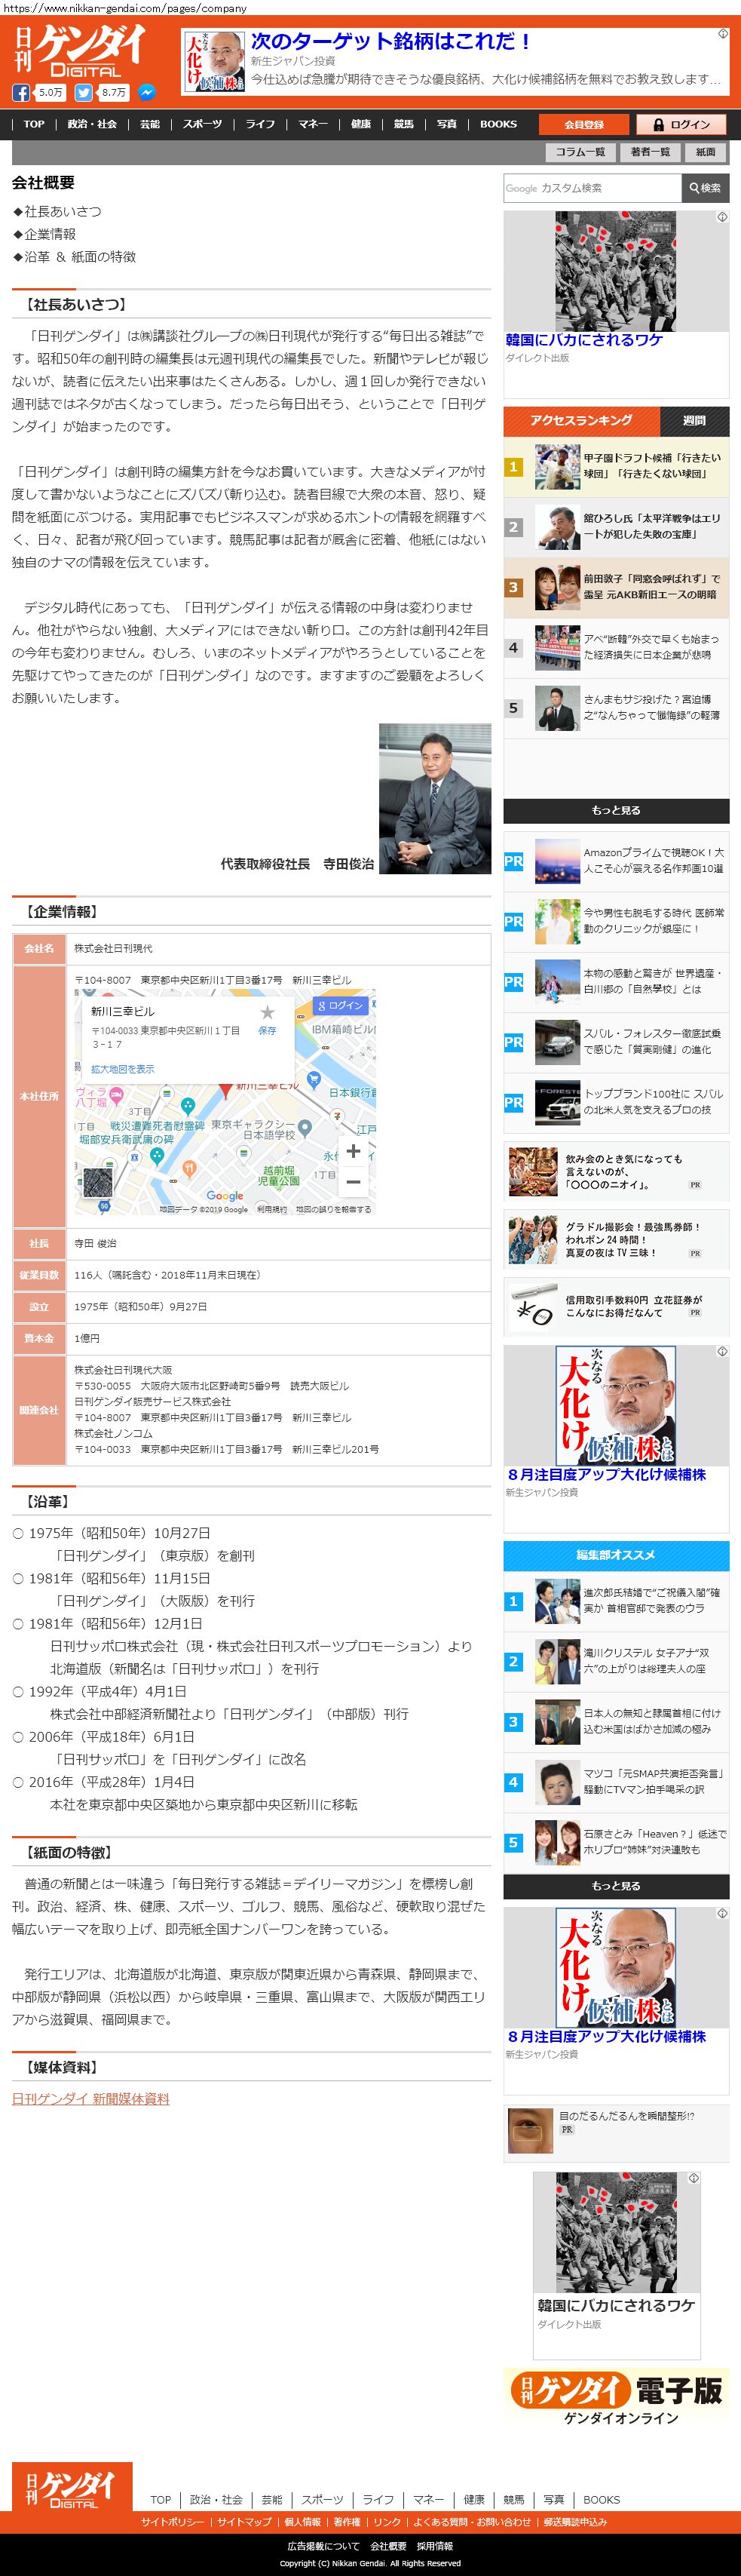Open 芸能 in the navigation bar
The height and width of the screenshot is (2576, 741).
point(150,124)
